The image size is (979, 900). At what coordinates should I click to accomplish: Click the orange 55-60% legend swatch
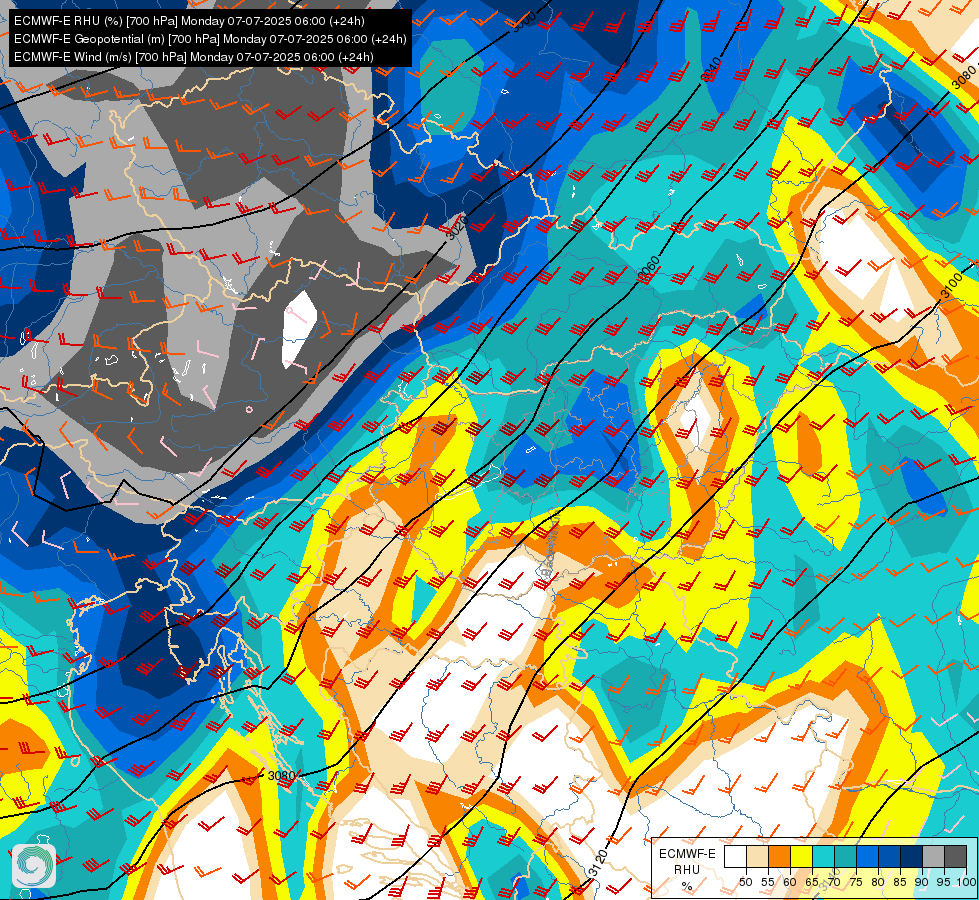tap(780, 856)
